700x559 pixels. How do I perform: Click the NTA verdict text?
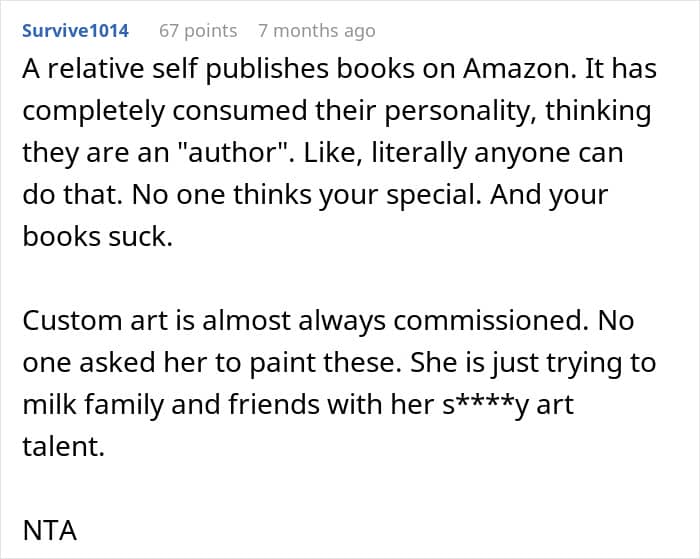pyautogui.click(x=50, y=531)
